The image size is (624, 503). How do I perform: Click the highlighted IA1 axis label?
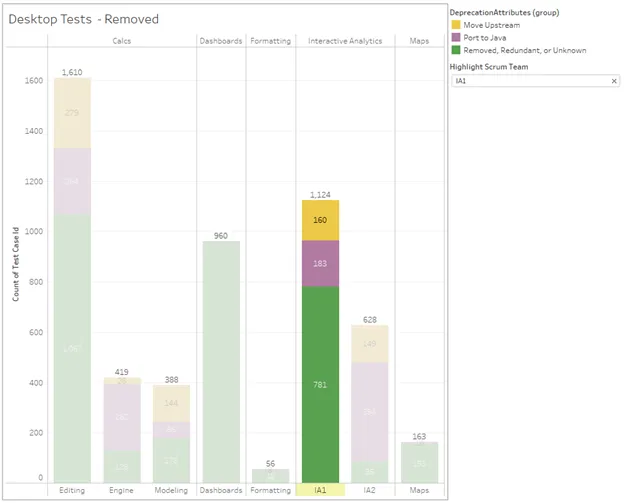(x=320, y=490)
